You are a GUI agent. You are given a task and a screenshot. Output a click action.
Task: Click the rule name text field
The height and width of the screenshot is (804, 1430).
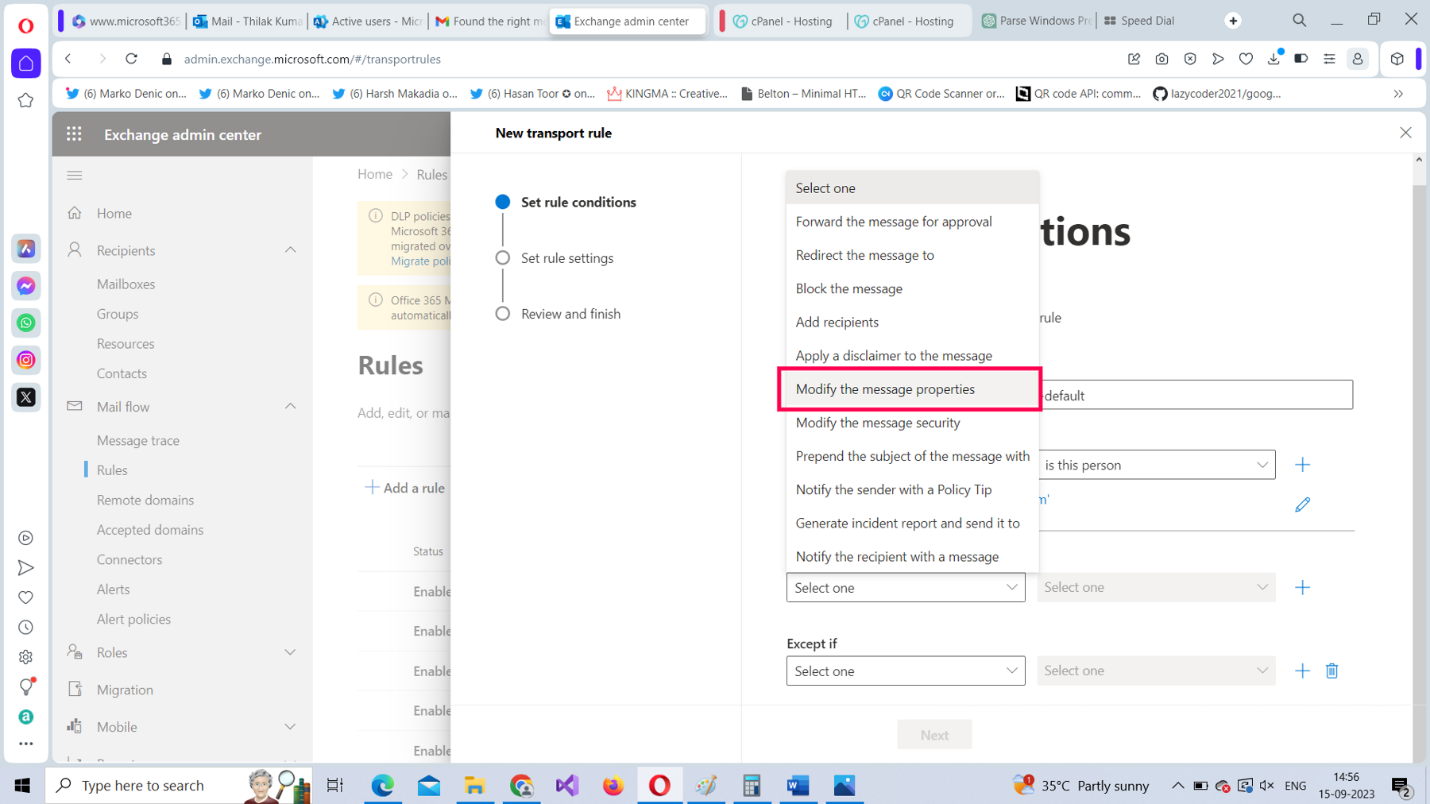1195,395
